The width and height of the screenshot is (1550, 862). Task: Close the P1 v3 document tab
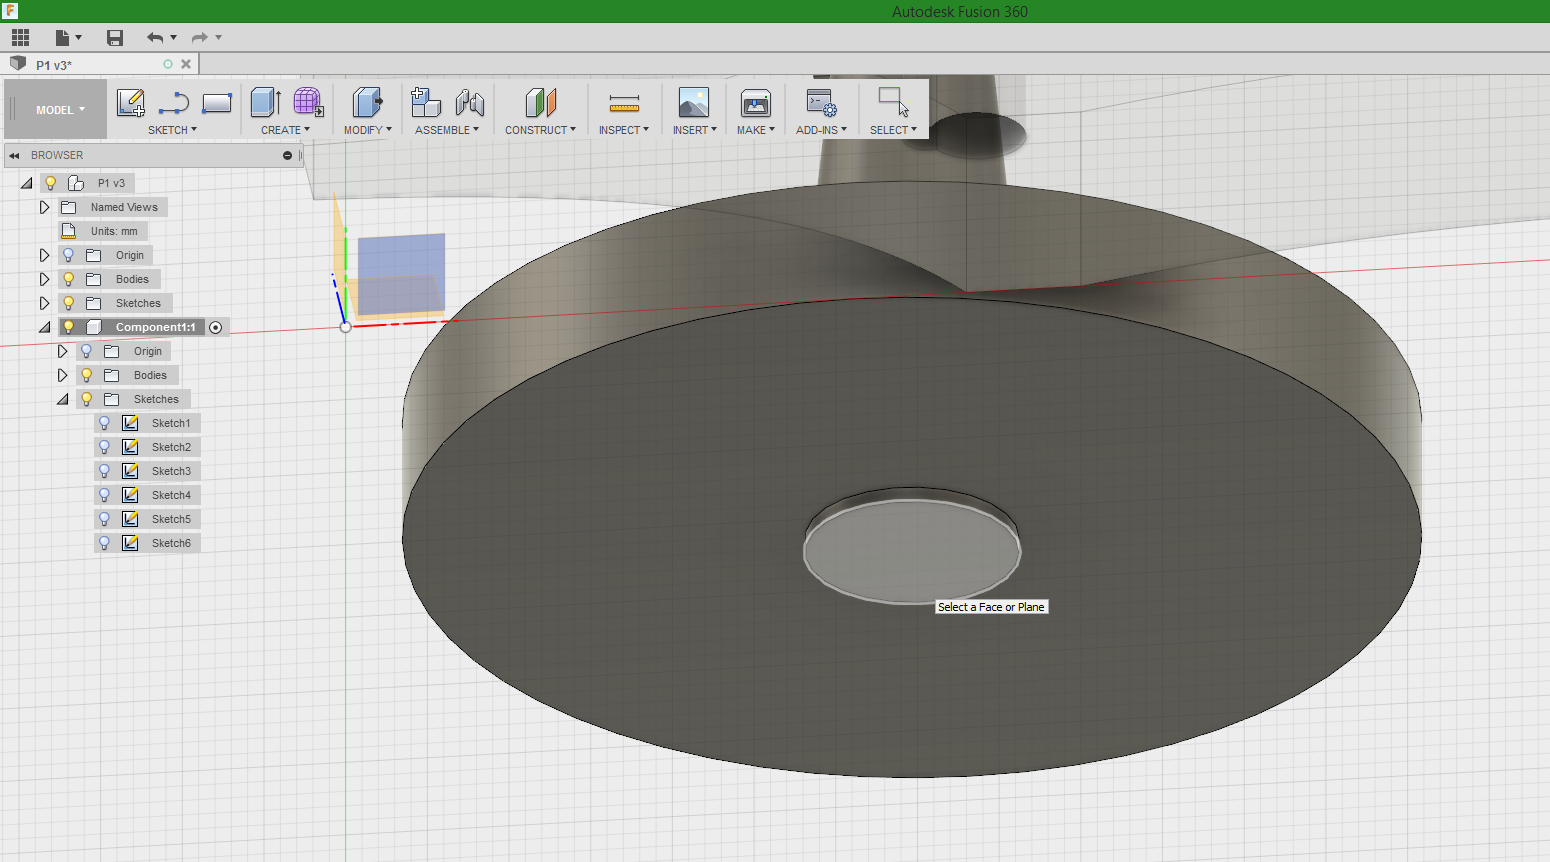[186, 64]
